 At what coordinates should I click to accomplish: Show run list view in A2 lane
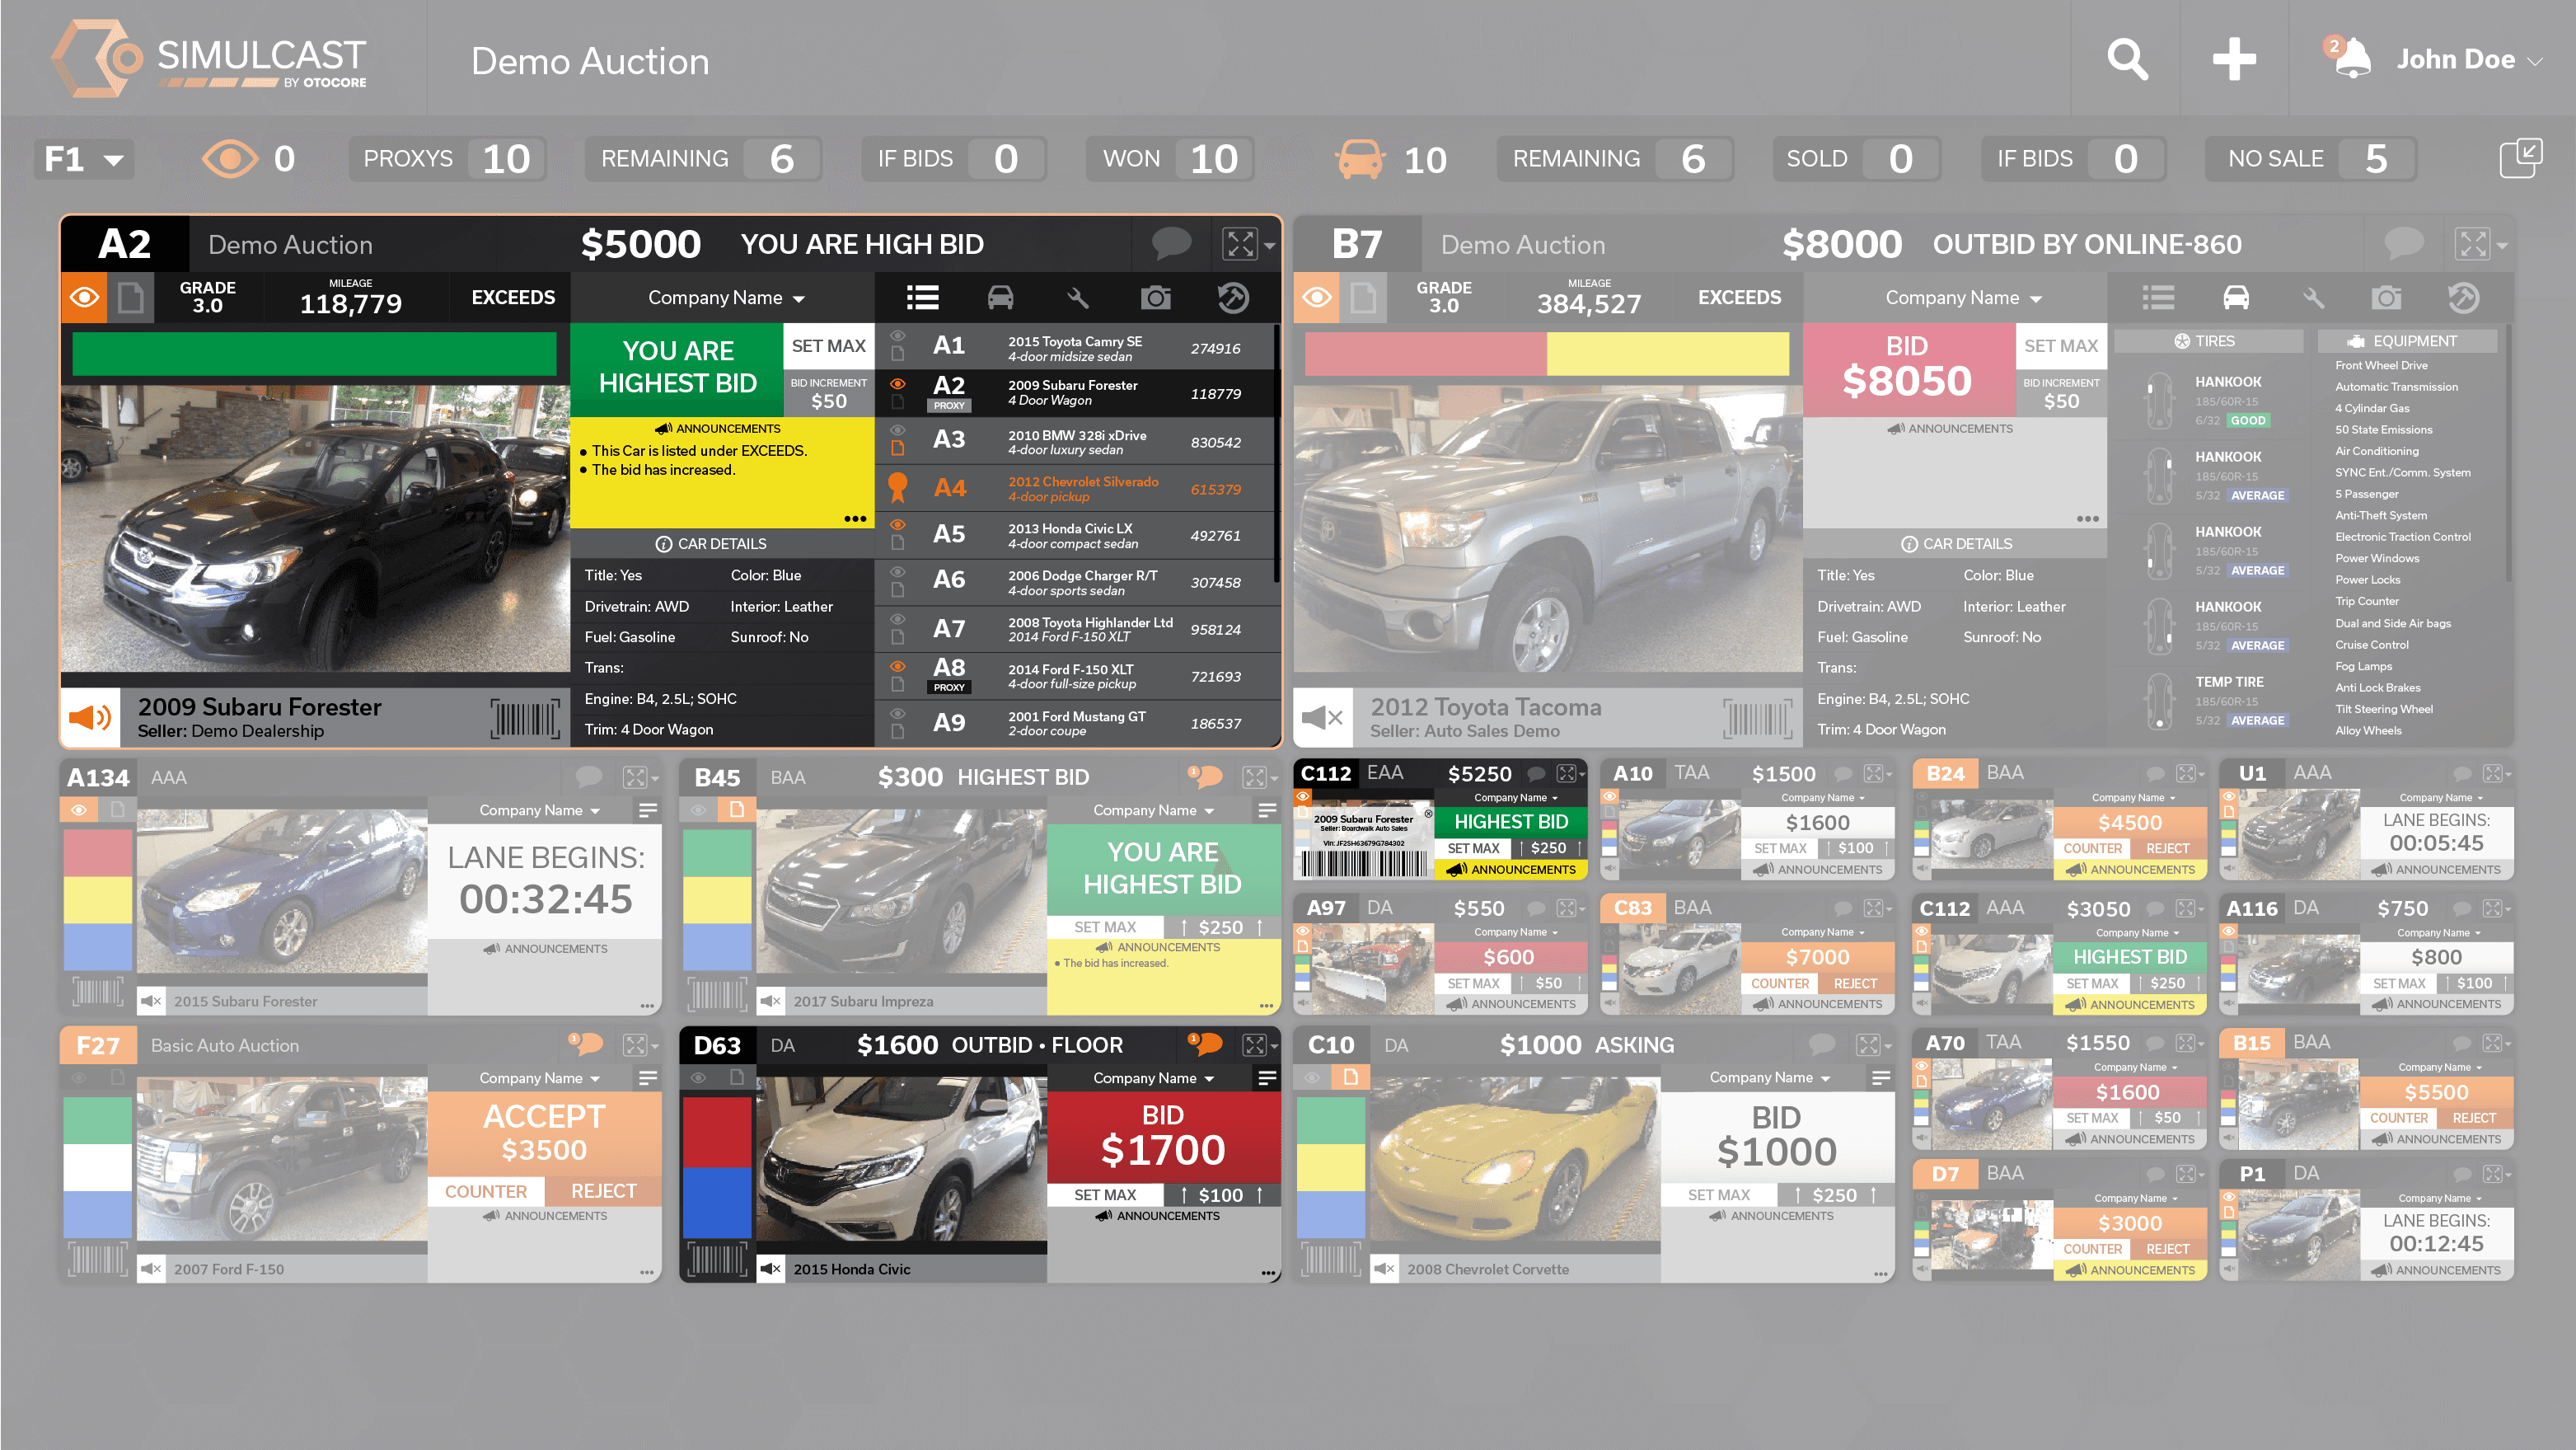click(922, 297)
